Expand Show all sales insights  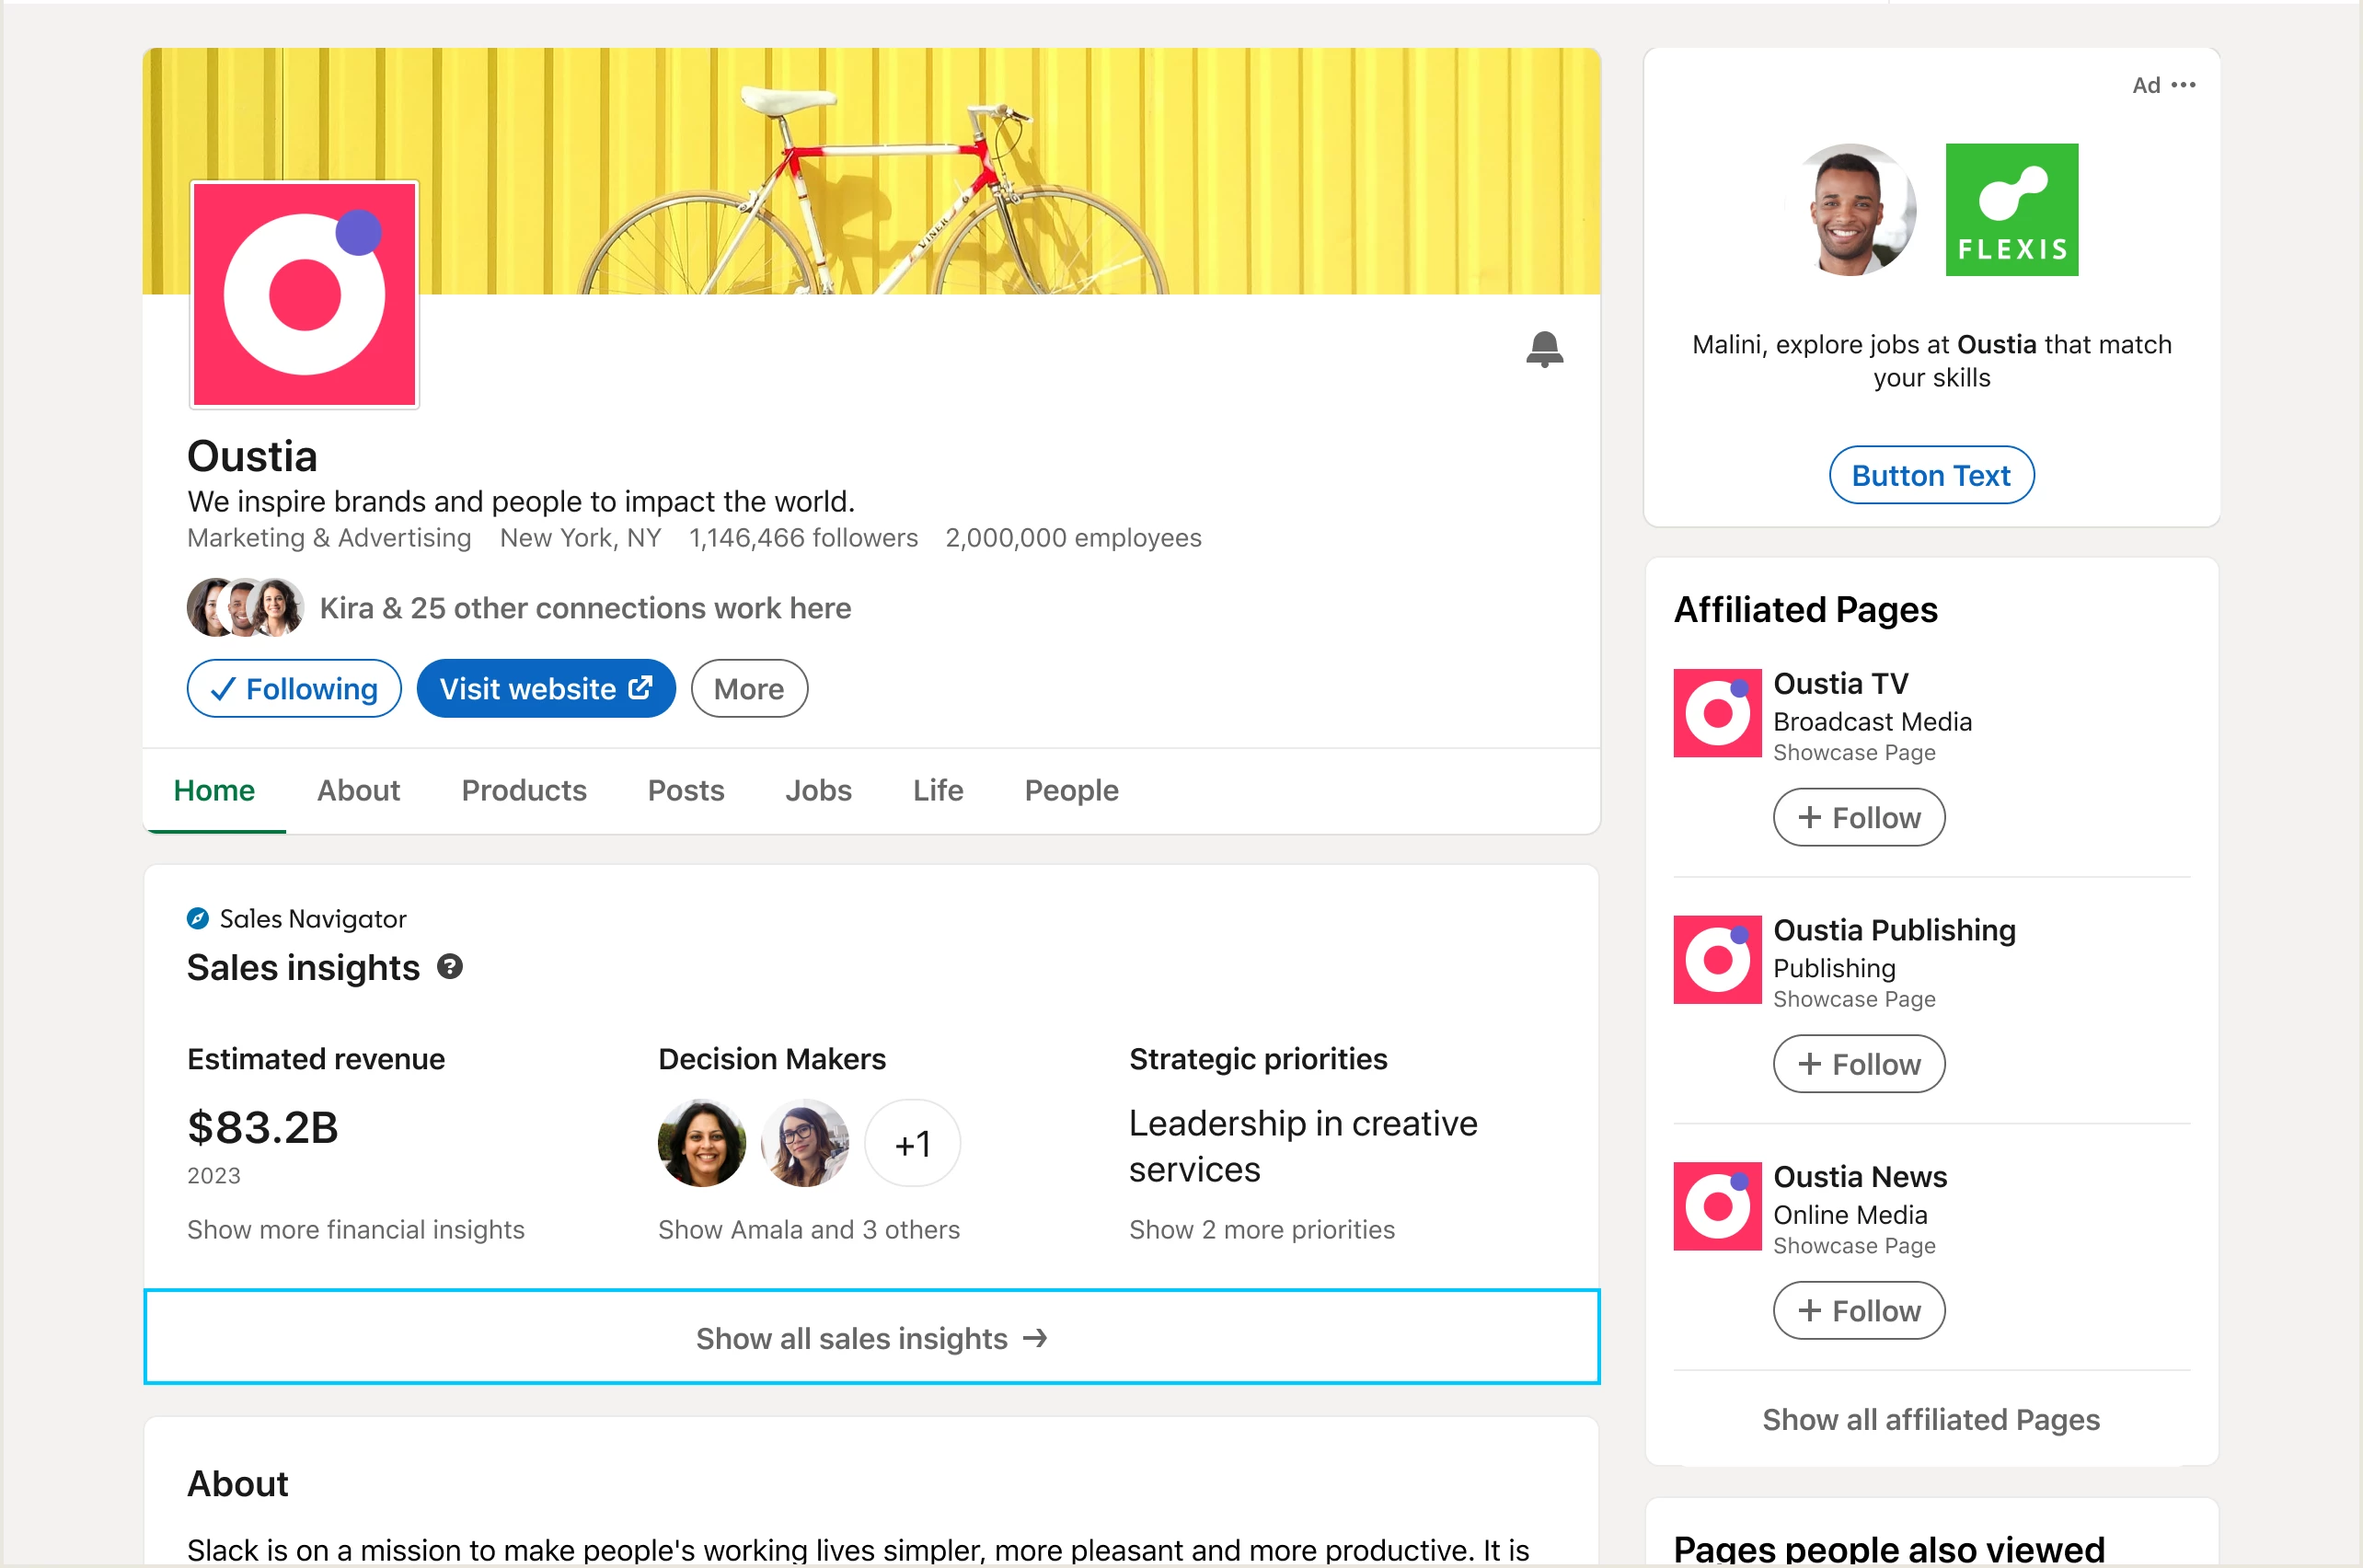(871, 1338)
